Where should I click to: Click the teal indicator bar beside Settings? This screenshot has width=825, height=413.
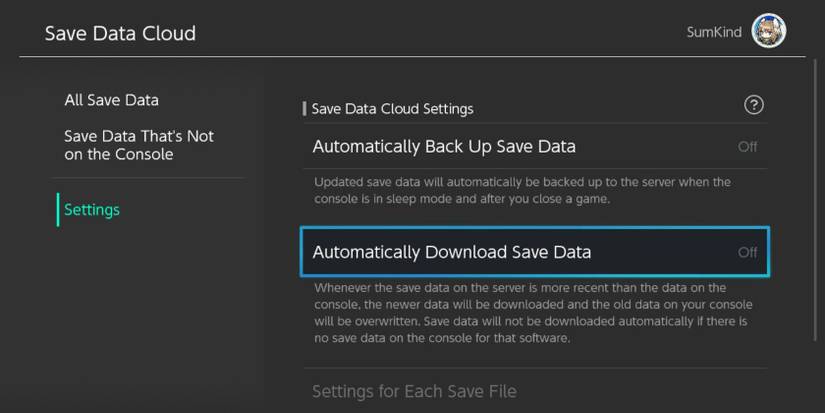[58, 210]
